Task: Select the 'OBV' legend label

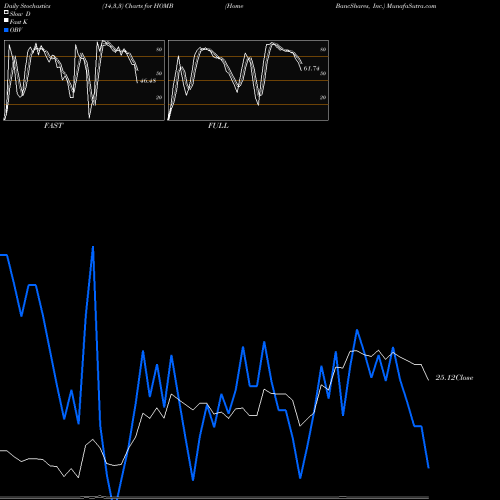Action: (16, 30)
